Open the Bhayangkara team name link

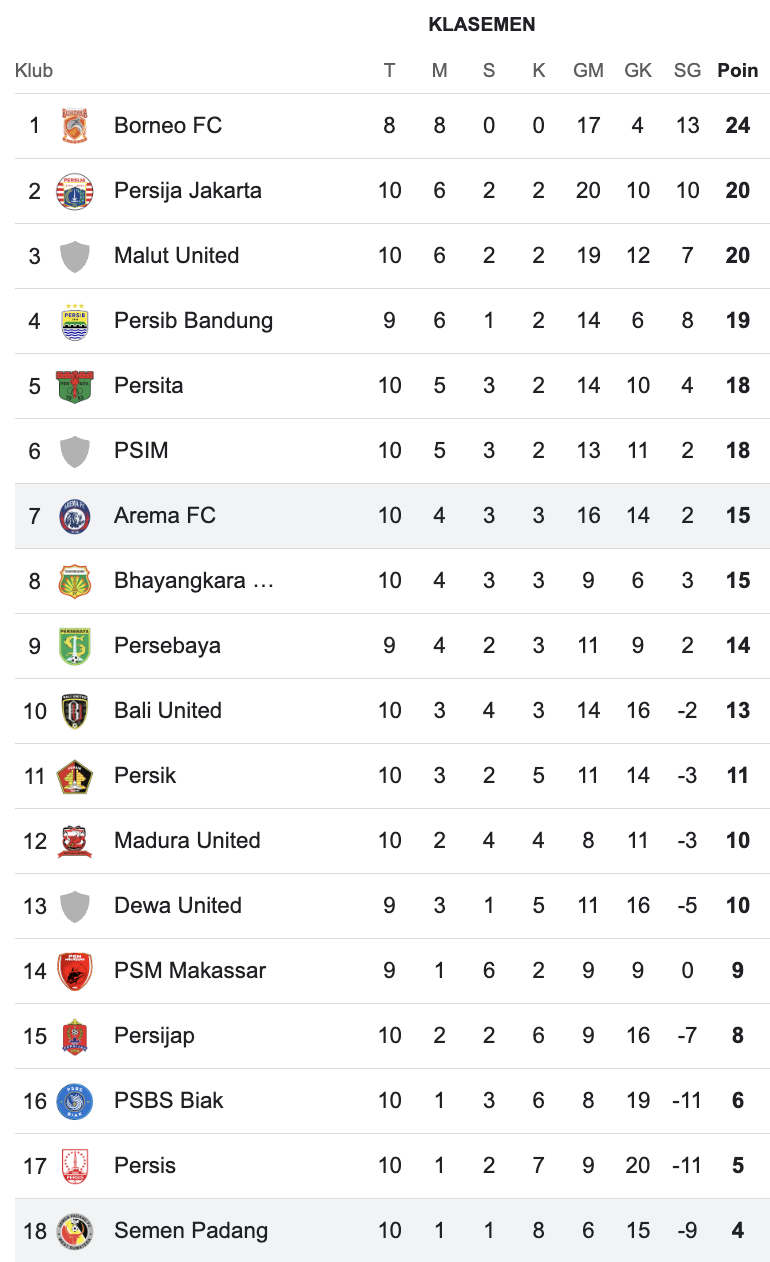point(193,581)
